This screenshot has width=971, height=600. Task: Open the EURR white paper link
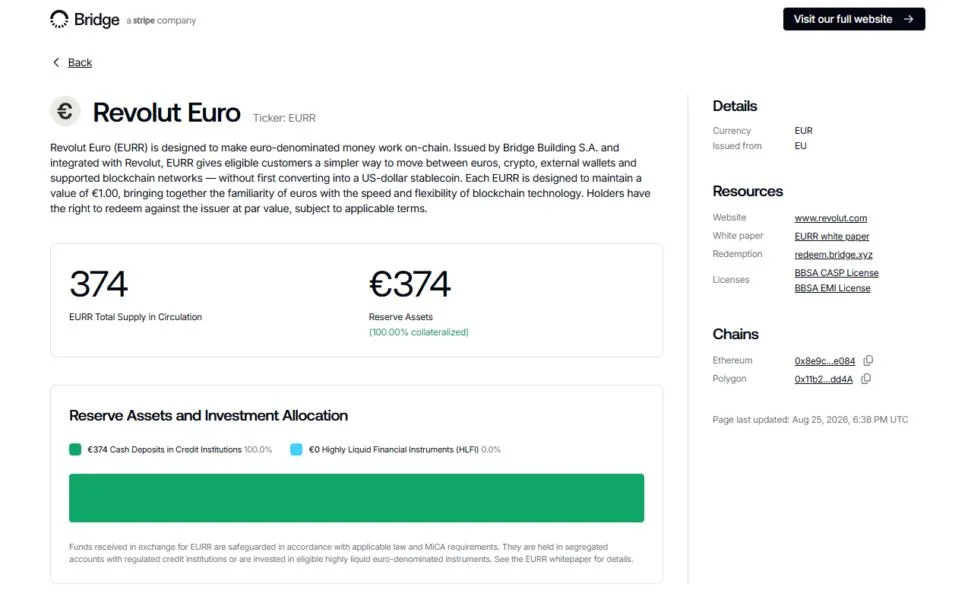click(x=832, y=236)
